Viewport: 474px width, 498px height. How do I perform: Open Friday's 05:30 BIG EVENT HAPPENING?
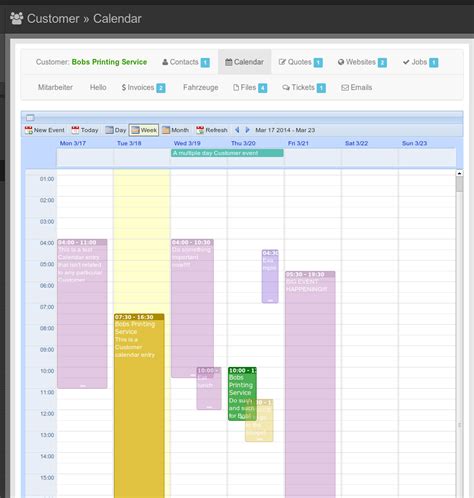[310, 385]
